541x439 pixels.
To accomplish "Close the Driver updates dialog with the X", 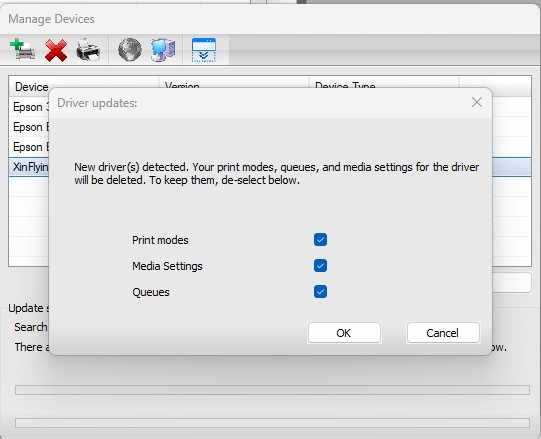I will (x=477, y=102).
